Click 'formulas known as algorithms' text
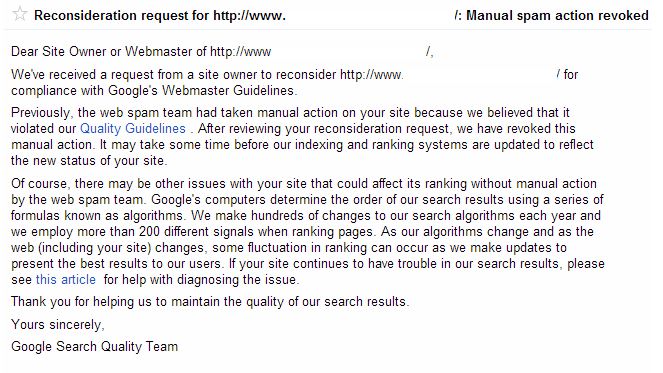The height and width of the screenshot is (373, 663). click(97, 216)
